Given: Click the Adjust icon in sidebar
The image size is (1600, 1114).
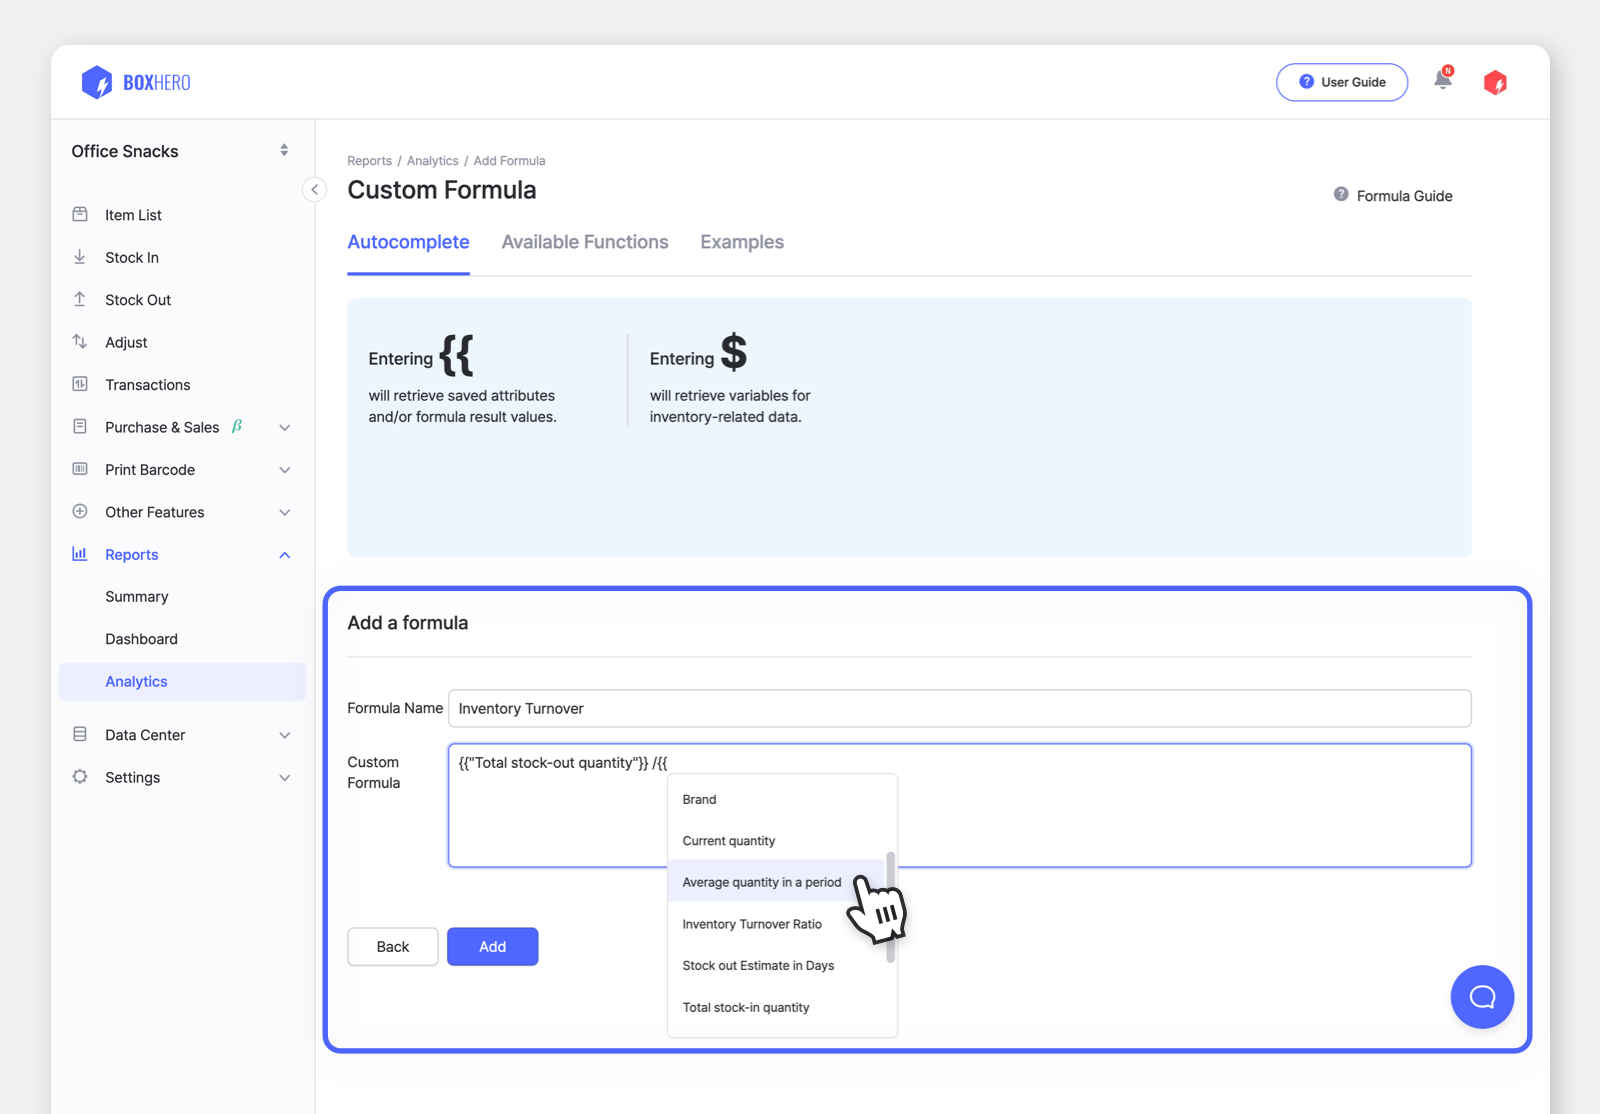Looking at the screenshot, I should [80, 342].
